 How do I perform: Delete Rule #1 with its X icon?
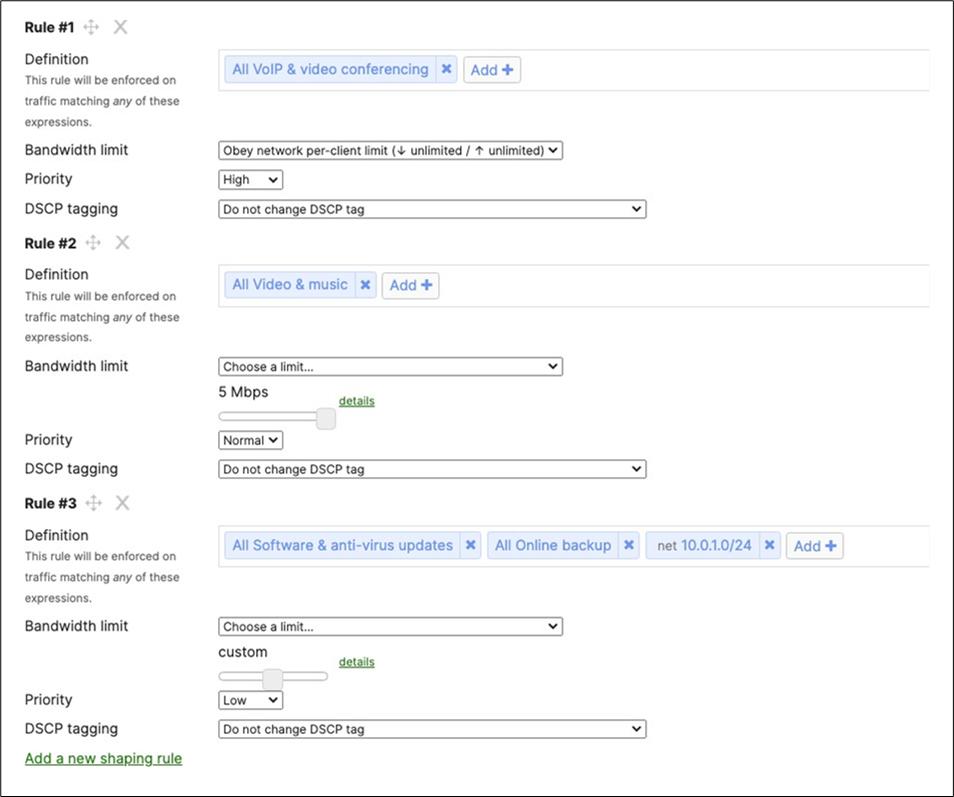pyautogui.click(x=120, y=27)
